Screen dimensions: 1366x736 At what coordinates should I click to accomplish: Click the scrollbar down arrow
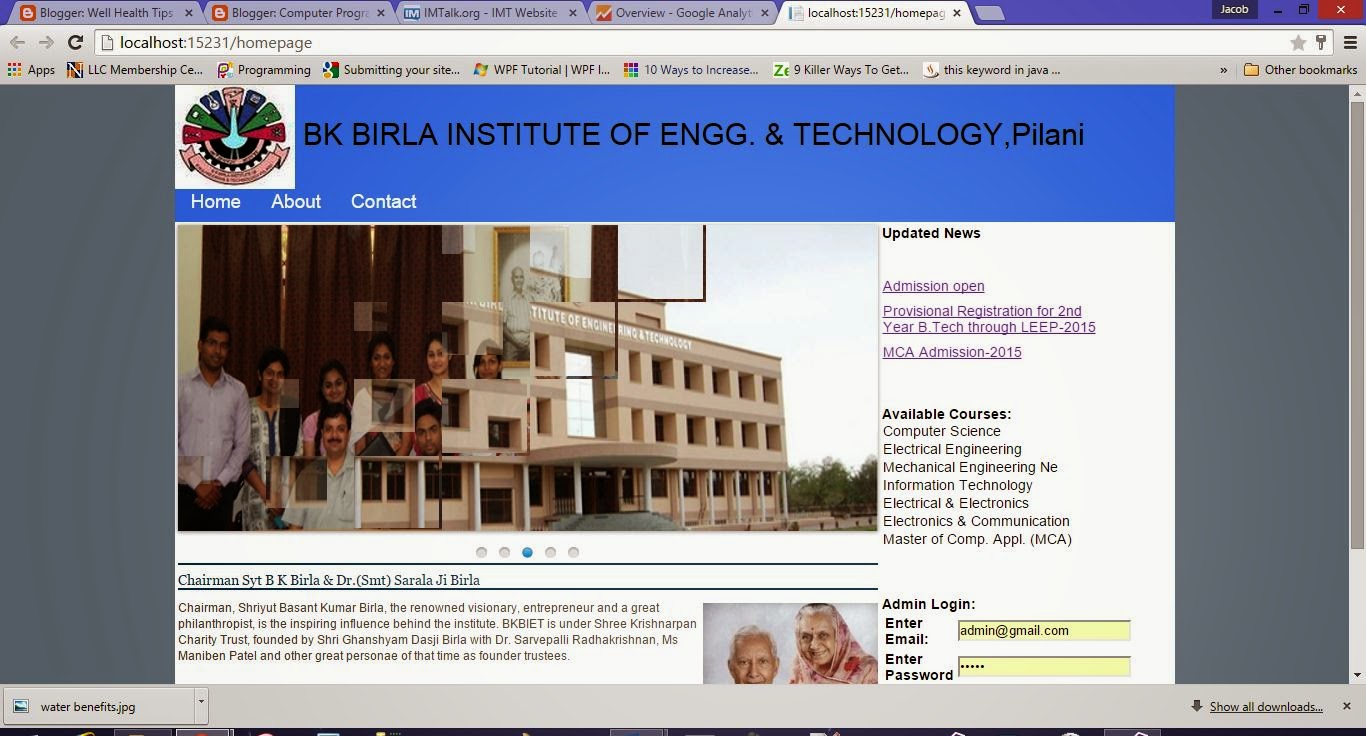1357,675
